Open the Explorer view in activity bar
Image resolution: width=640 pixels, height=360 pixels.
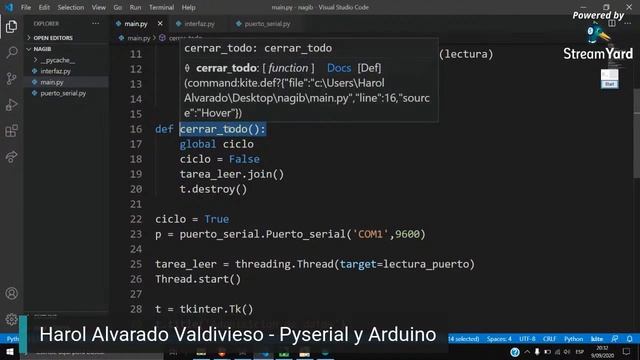point(11,27)
